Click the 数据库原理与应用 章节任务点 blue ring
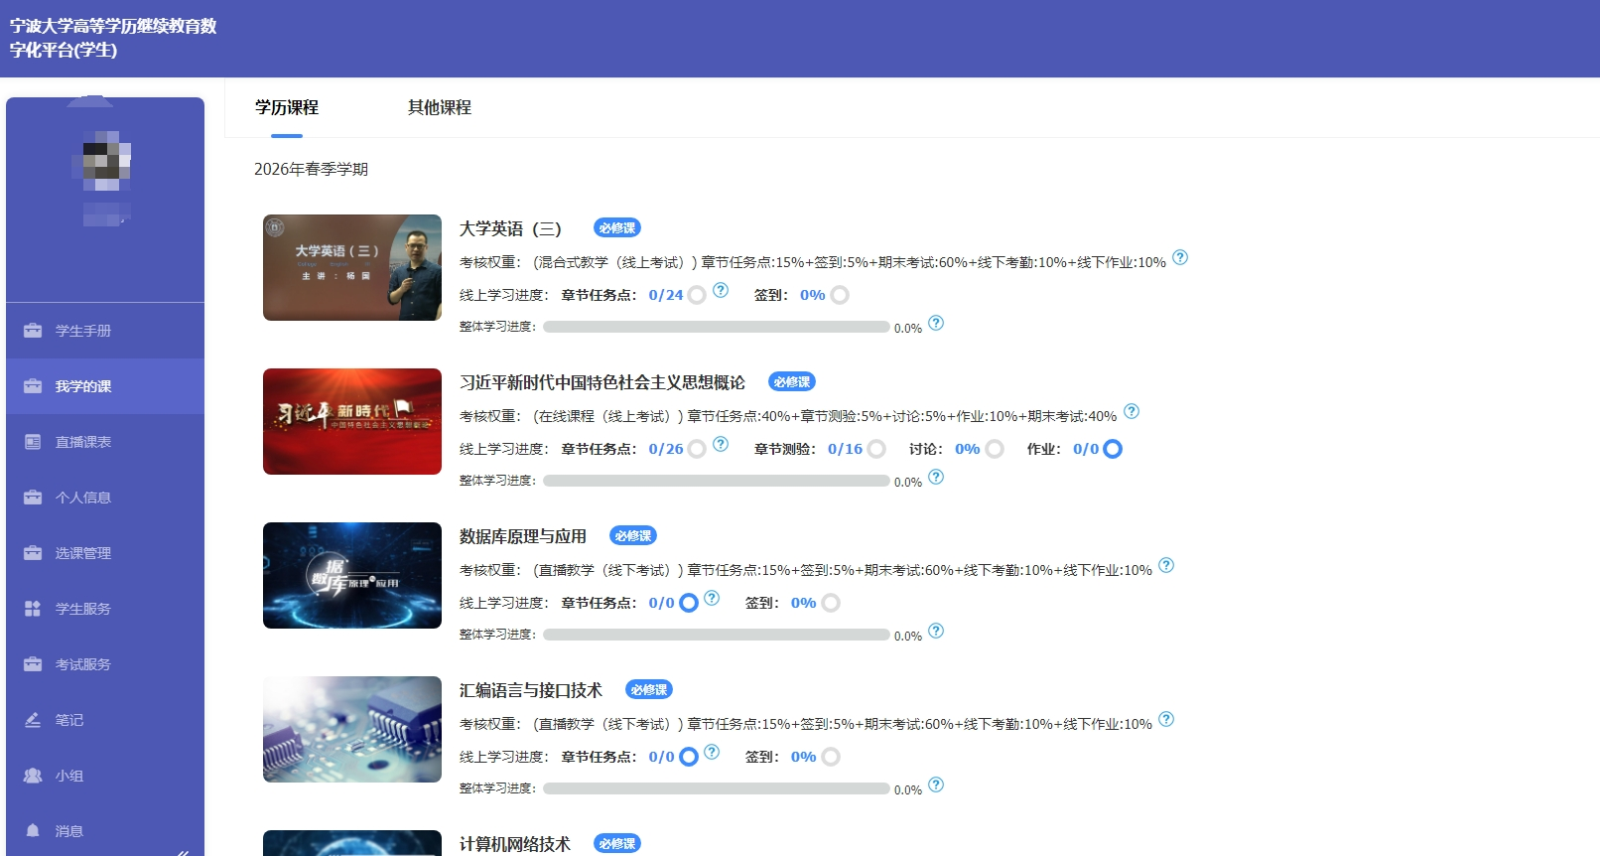Screen dimensions: 1600x856 (x=689, y=603)
